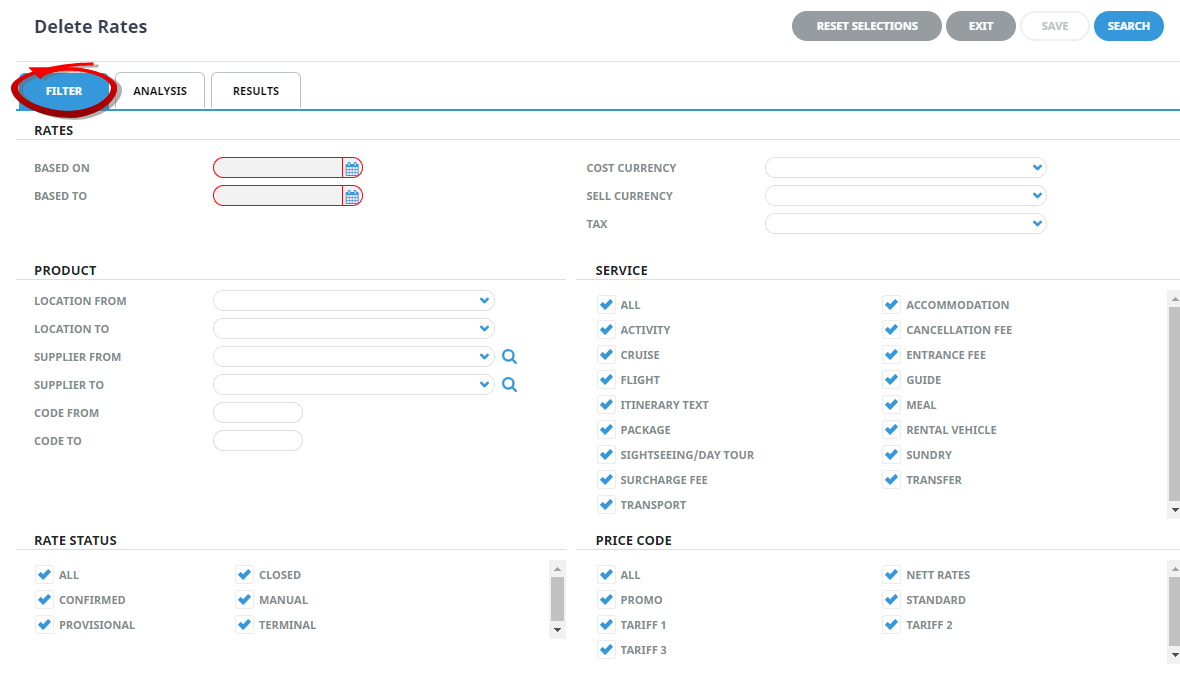Toggle the Guide service checkbox
Screen dimensions: 1180x673
(892, 379)
